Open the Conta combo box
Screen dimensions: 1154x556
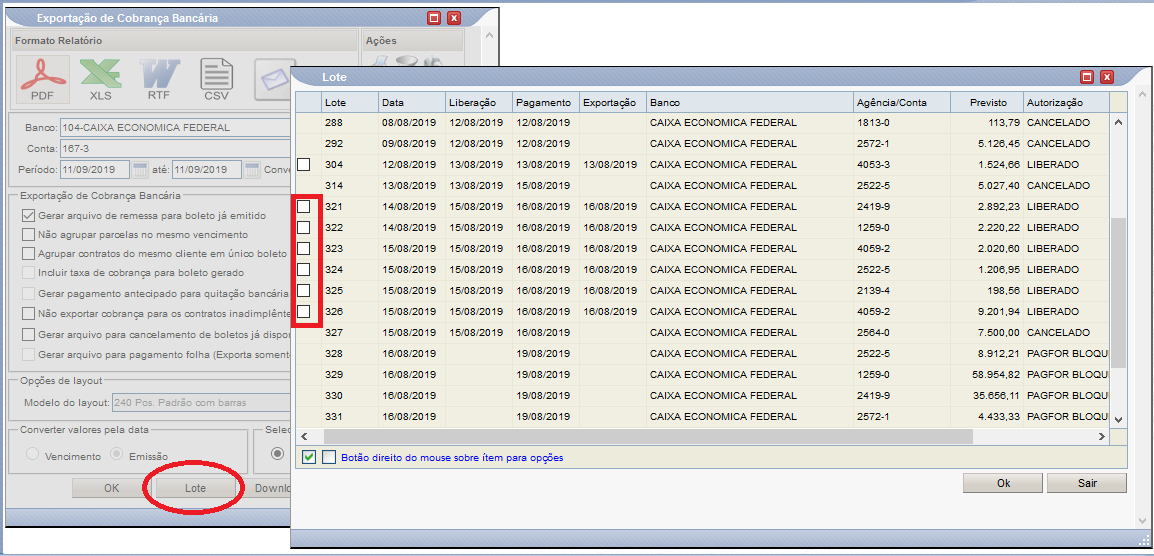(x=175, y=149)
